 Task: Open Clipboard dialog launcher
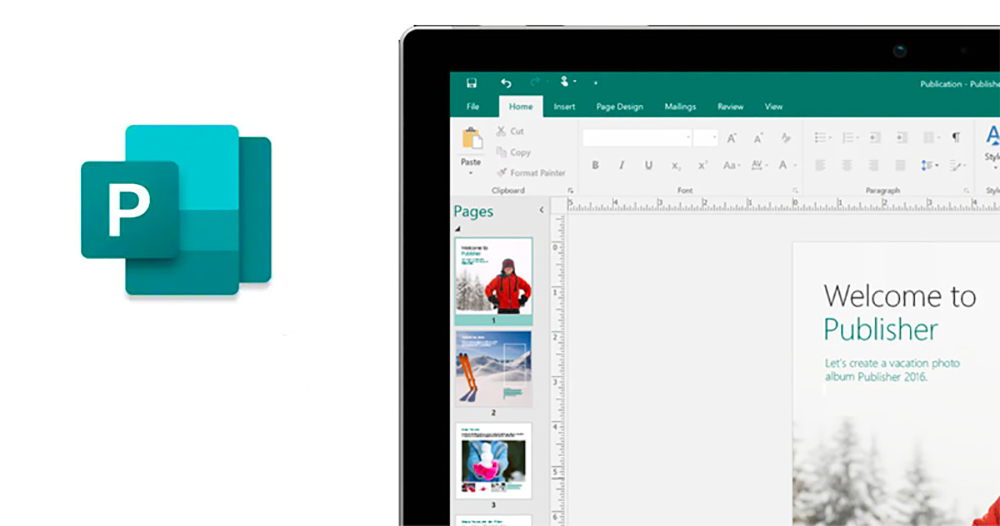(x=570, y=191)
